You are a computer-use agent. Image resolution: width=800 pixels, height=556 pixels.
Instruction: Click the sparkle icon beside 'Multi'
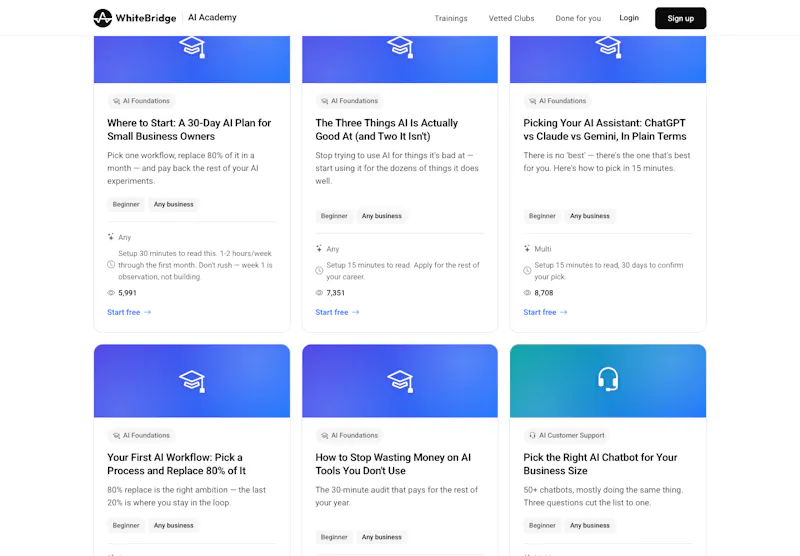point(527,248)
